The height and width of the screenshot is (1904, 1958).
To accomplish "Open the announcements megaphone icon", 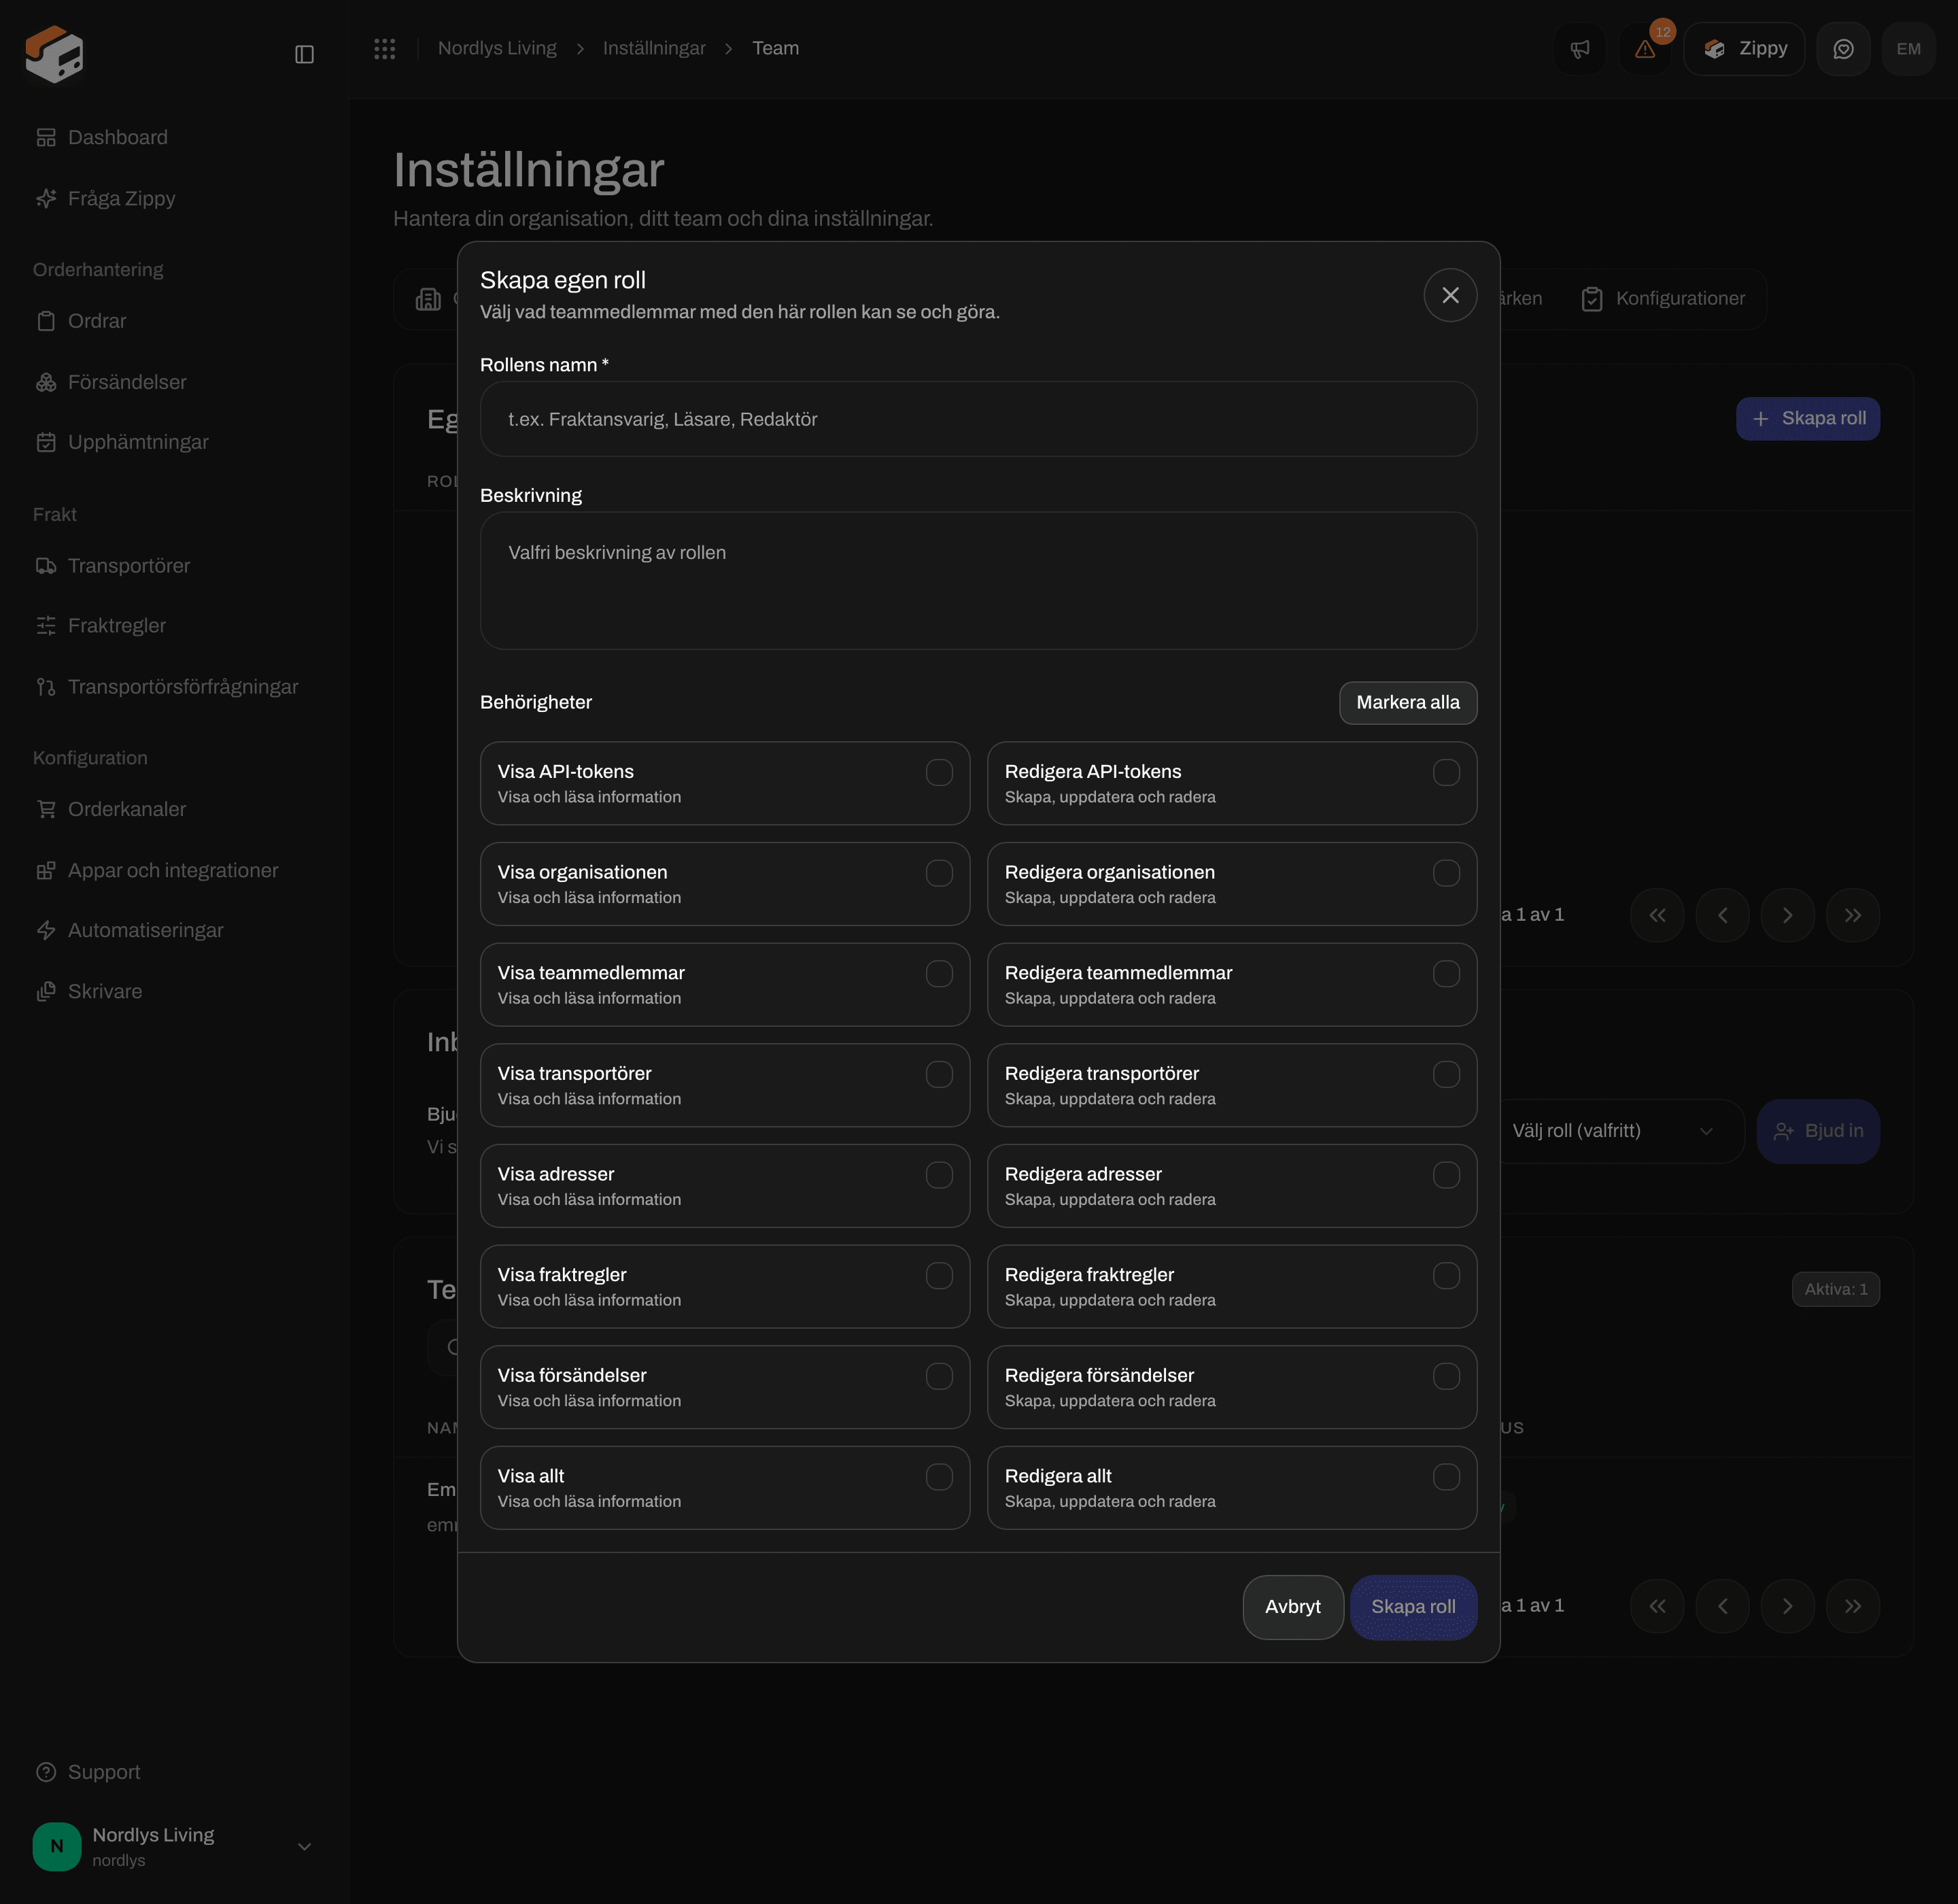I will [1580, 49].
